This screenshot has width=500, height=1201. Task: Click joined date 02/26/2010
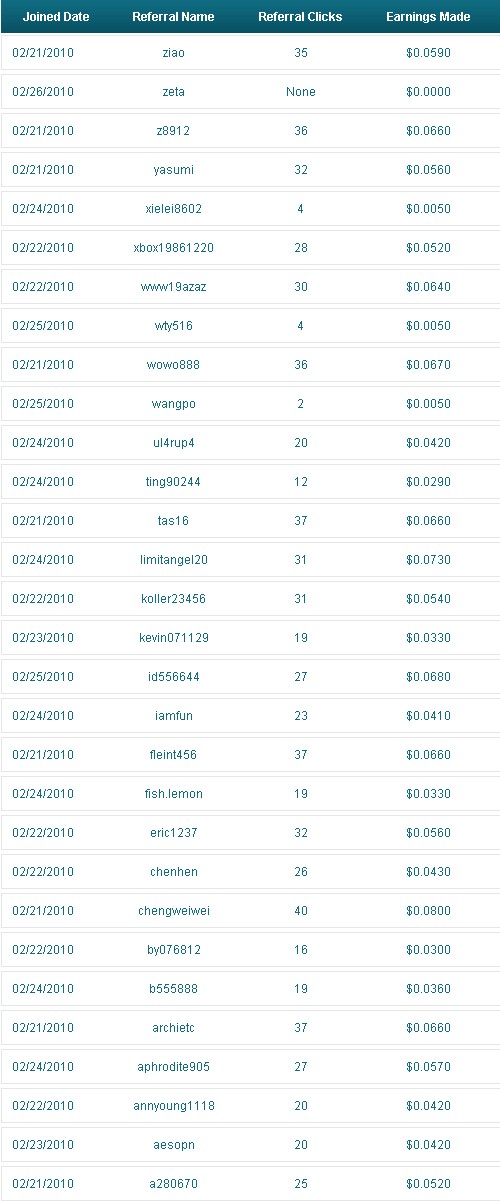pos(43,91)
